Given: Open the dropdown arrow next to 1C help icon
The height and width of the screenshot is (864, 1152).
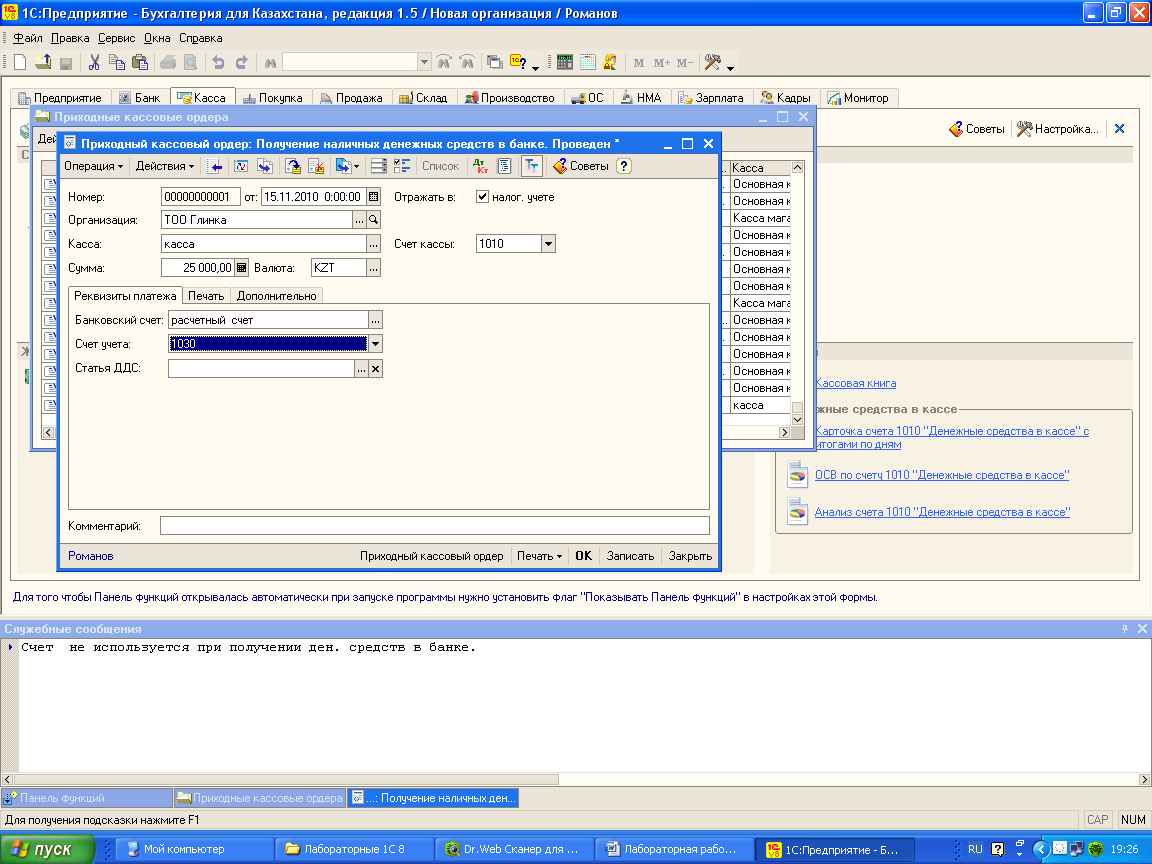Looking at the screenshot, I should coord(535,68).
